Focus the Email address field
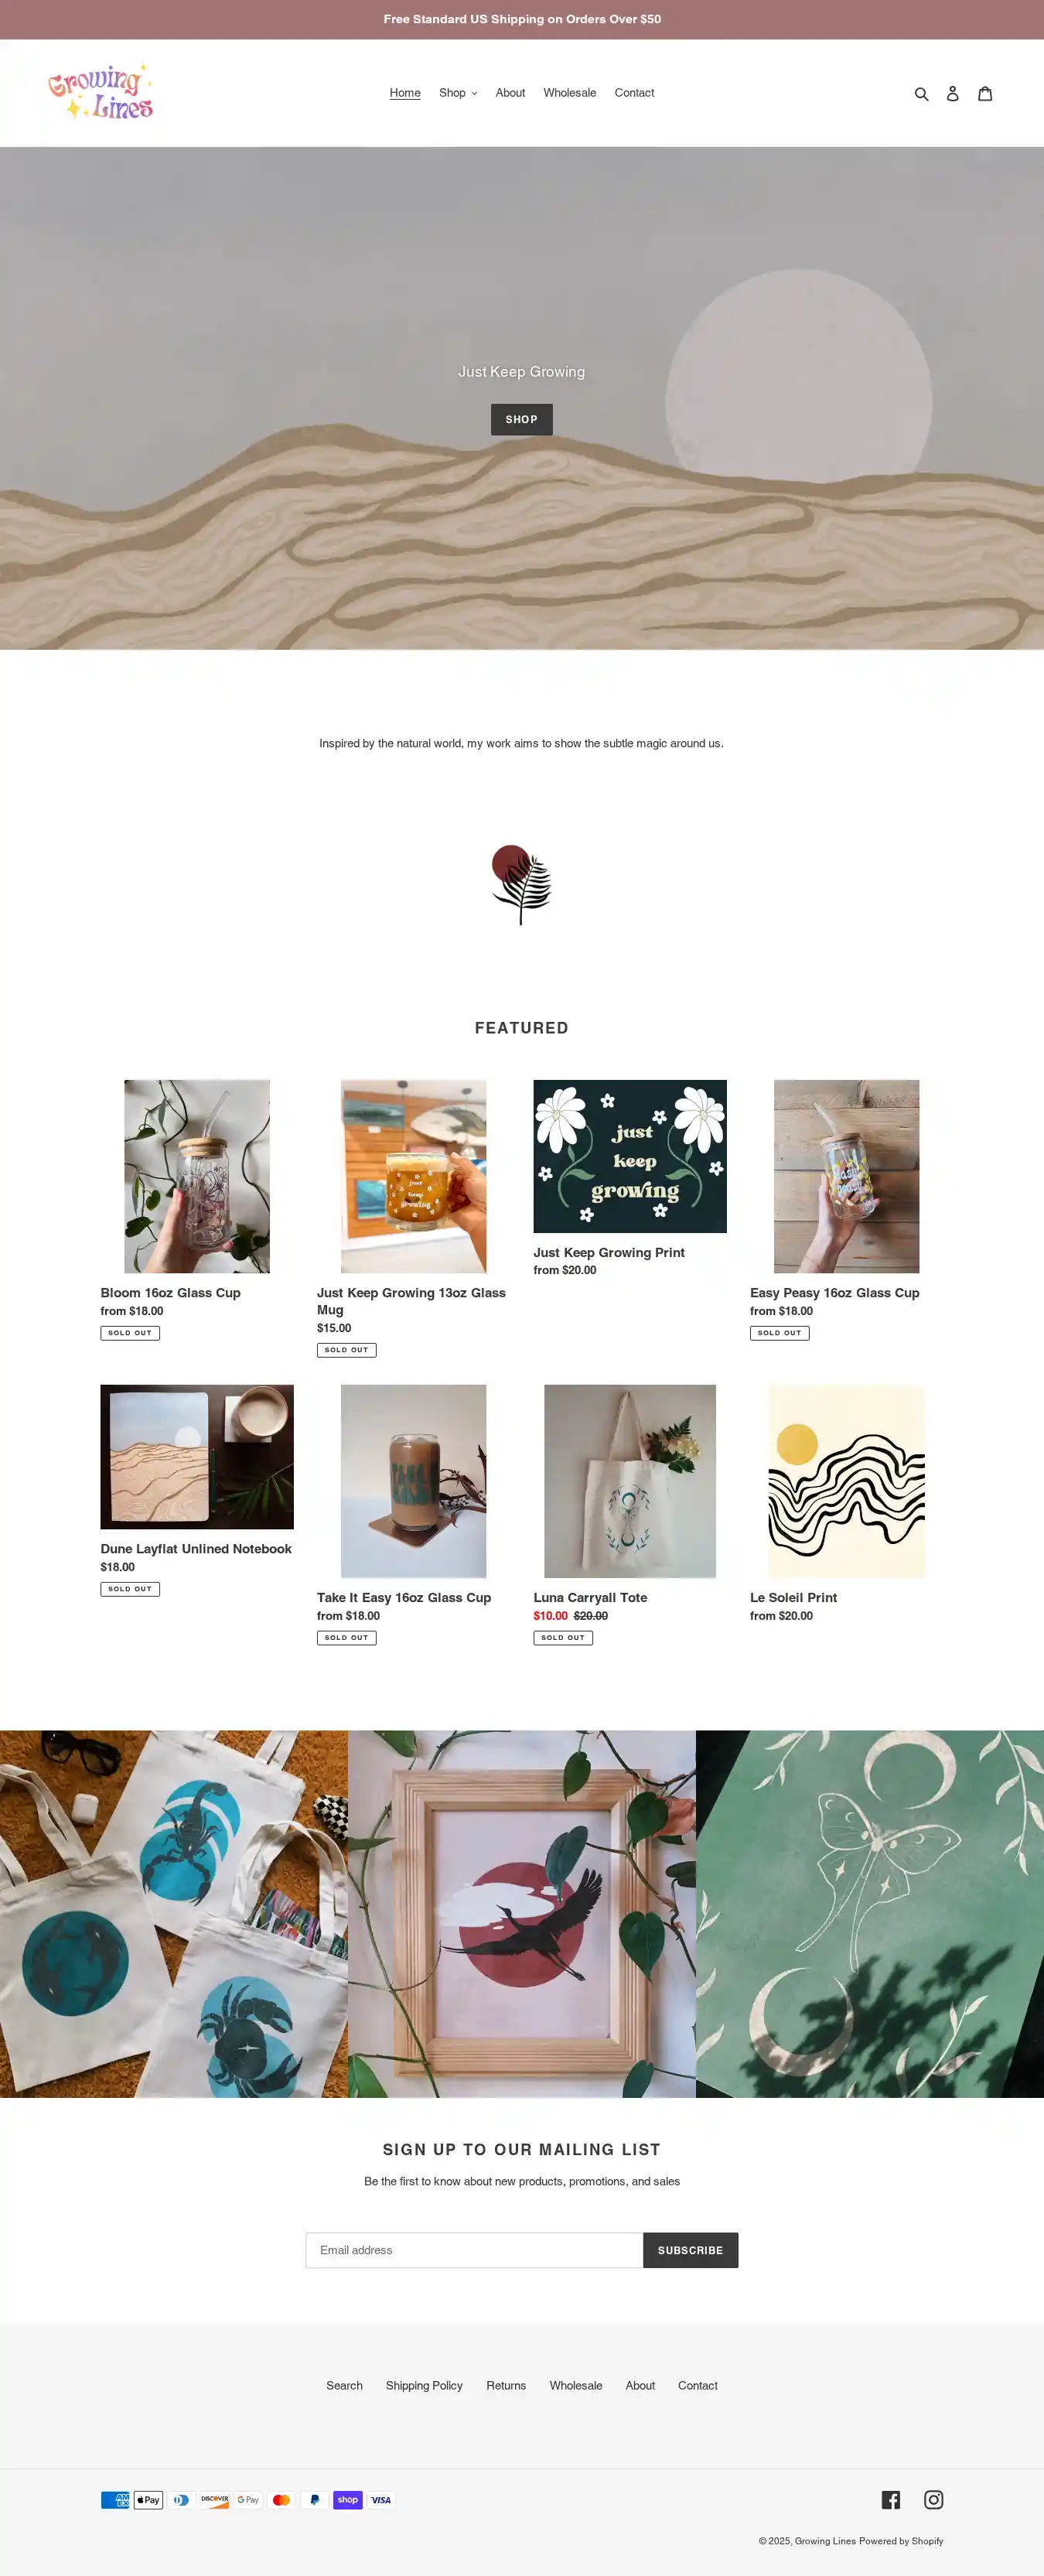 point(474,2250)
